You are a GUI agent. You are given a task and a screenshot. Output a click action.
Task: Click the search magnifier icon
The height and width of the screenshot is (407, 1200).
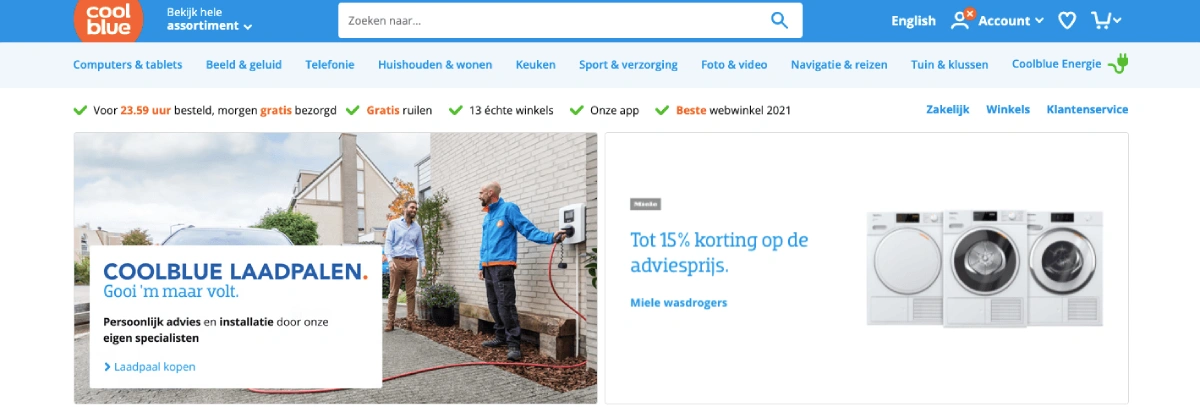coord(779,20)
